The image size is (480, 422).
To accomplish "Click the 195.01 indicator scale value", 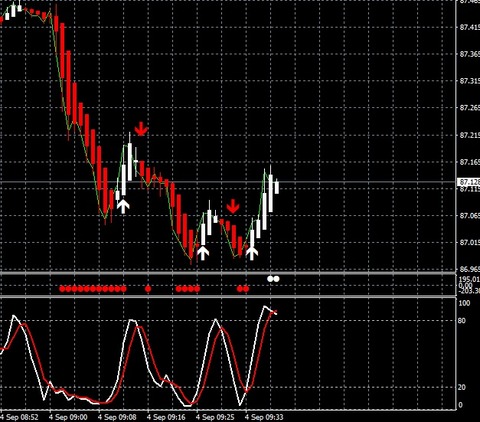I will [469, 279].
